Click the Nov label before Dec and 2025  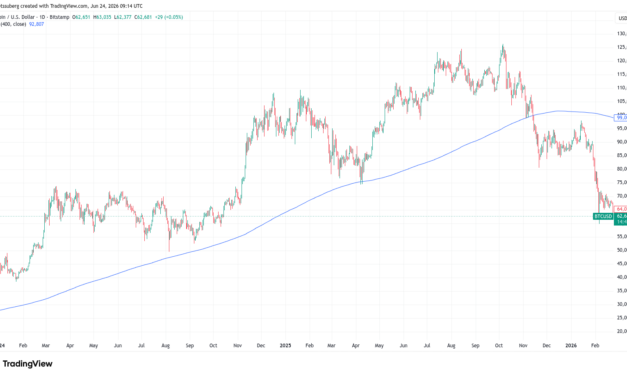click(x=238, y=345)
